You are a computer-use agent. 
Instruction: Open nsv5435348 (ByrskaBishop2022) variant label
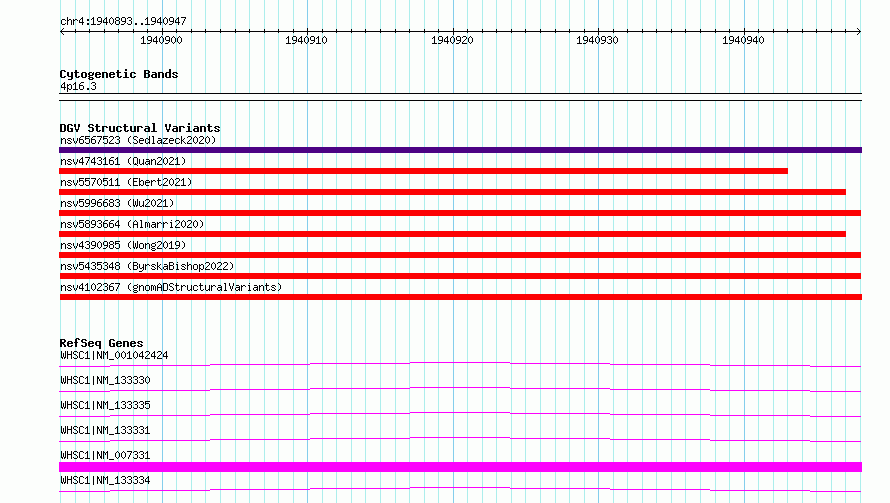147,266
